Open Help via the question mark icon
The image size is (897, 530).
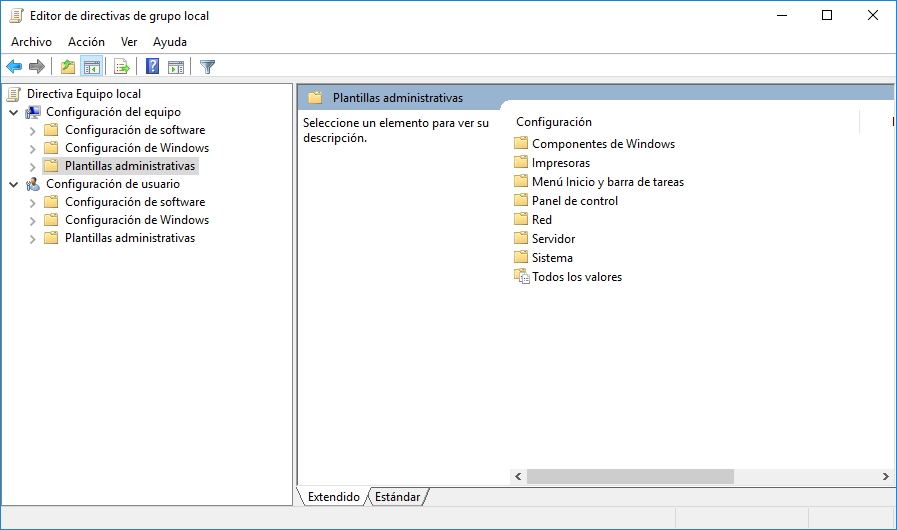pos(153,66)
